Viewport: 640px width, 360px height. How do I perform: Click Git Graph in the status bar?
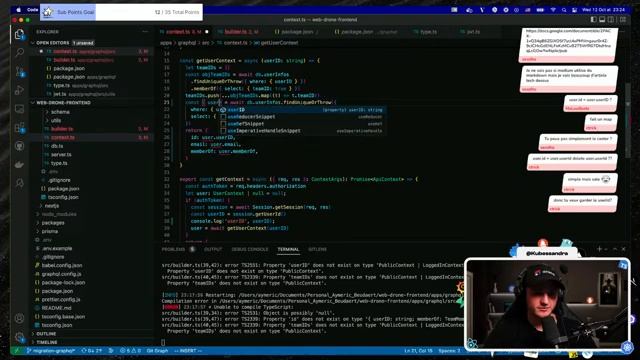tap(157, 351)
